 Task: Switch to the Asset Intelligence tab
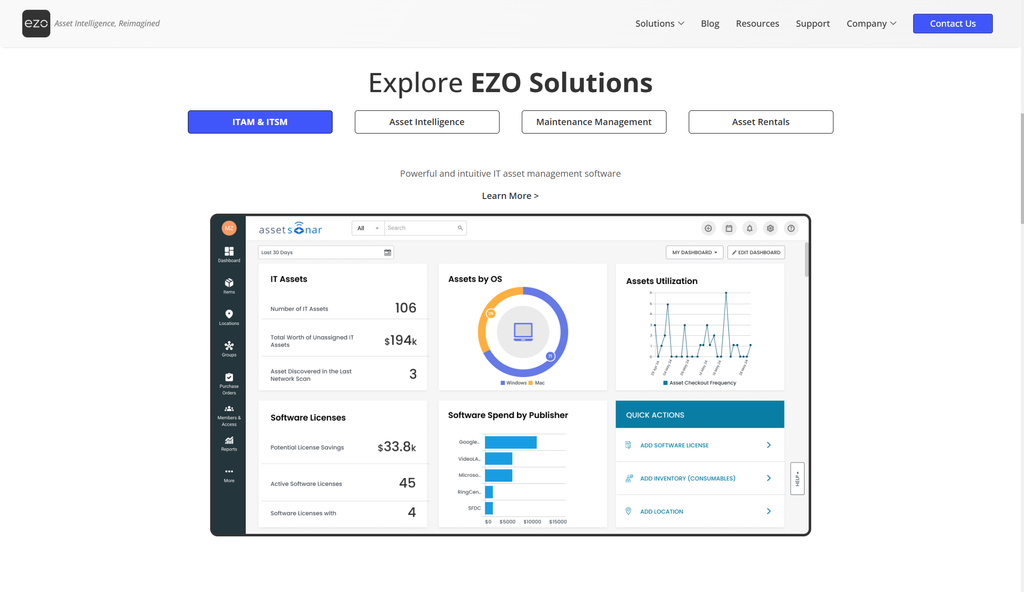tap(426, 121)
